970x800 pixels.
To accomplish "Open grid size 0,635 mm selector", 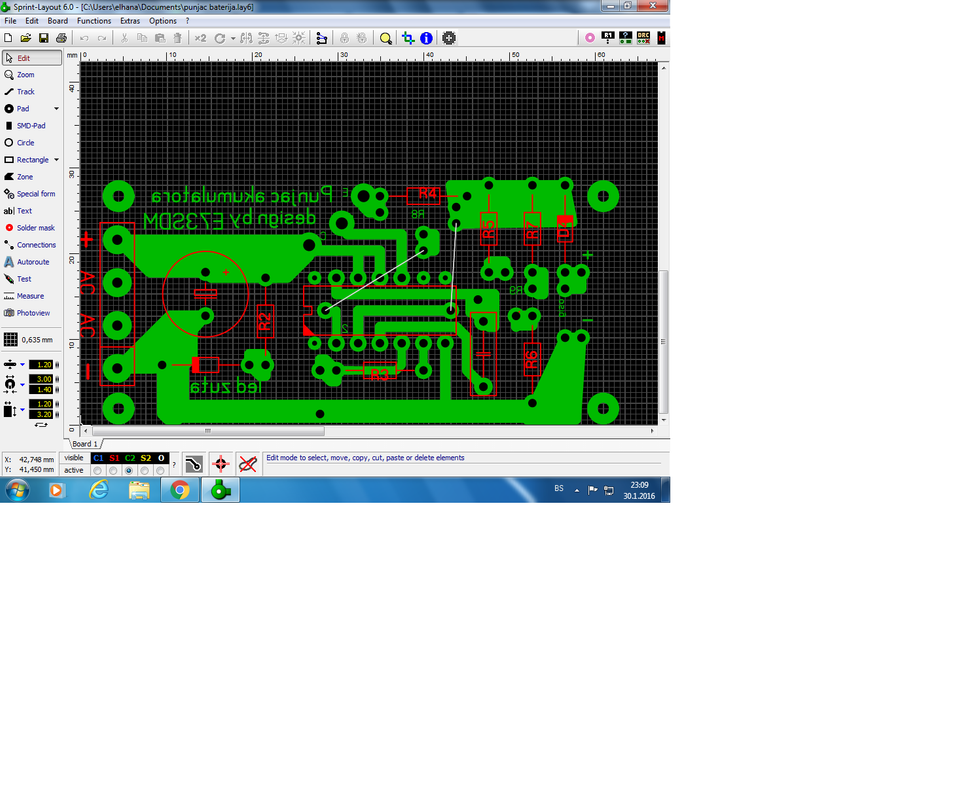I will 28,340.
